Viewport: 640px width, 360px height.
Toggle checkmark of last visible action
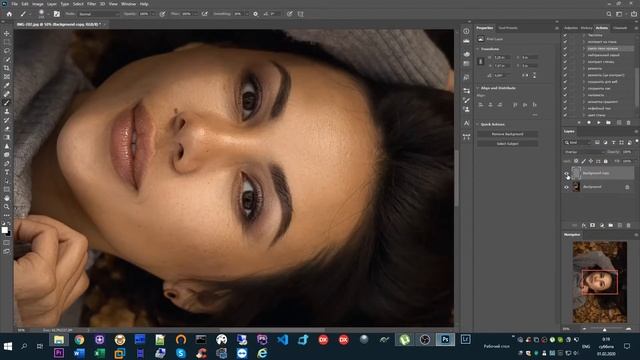click(x=565, y=115)
